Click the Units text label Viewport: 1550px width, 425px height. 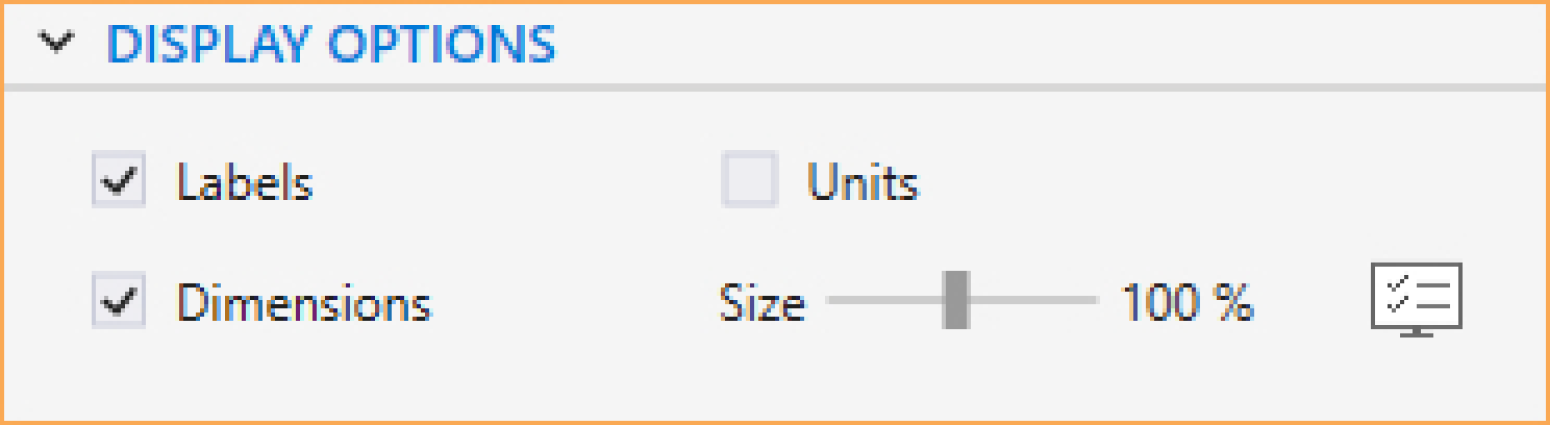point(863,182)
